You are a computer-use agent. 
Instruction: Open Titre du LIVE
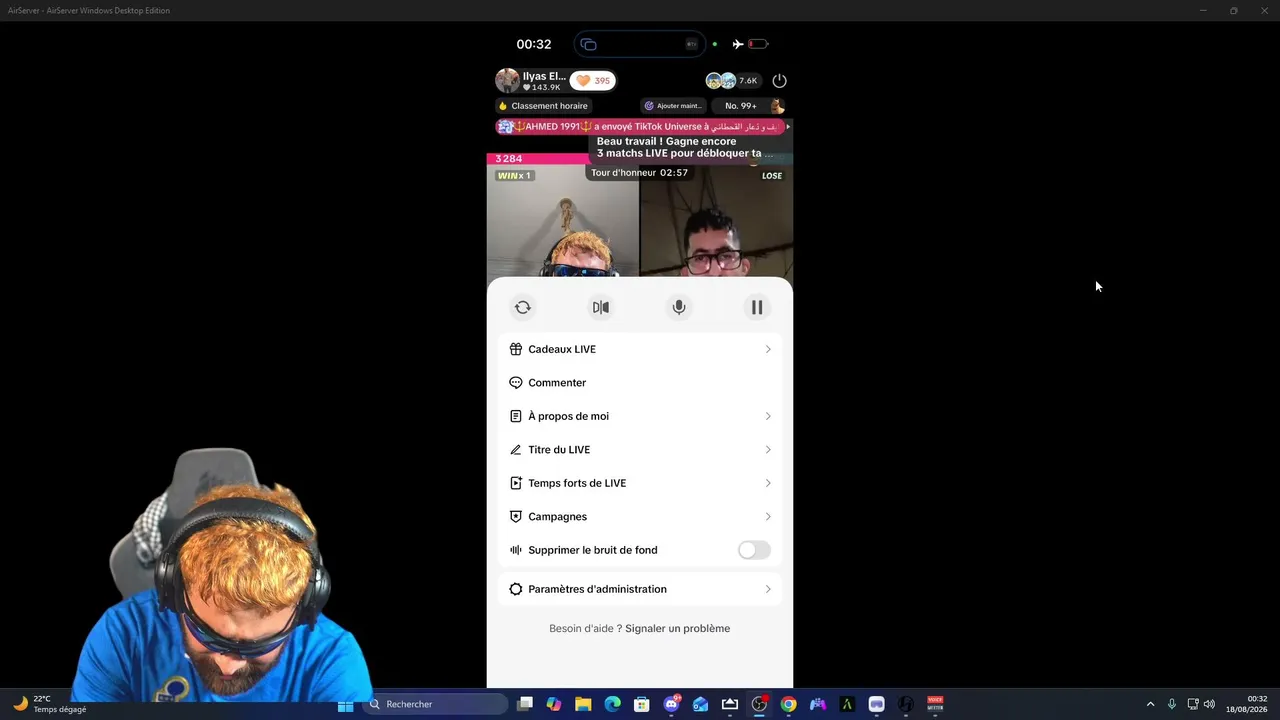640,450
